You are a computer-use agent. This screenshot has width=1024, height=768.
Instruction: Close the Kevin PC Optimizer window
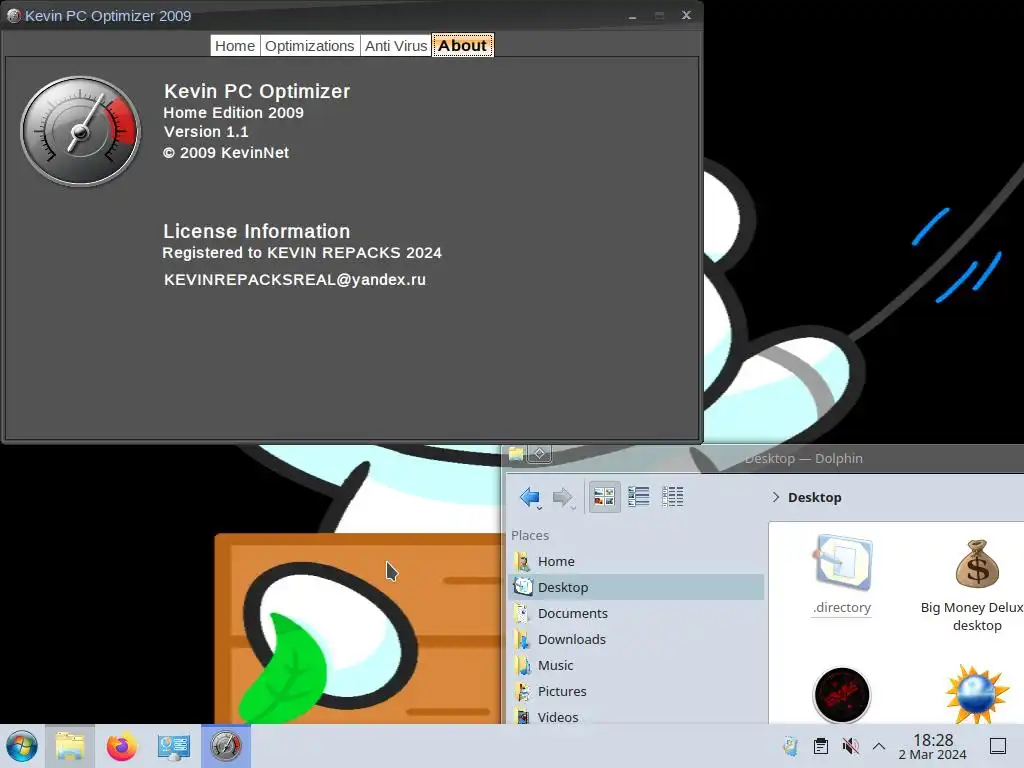click(686, 15)
